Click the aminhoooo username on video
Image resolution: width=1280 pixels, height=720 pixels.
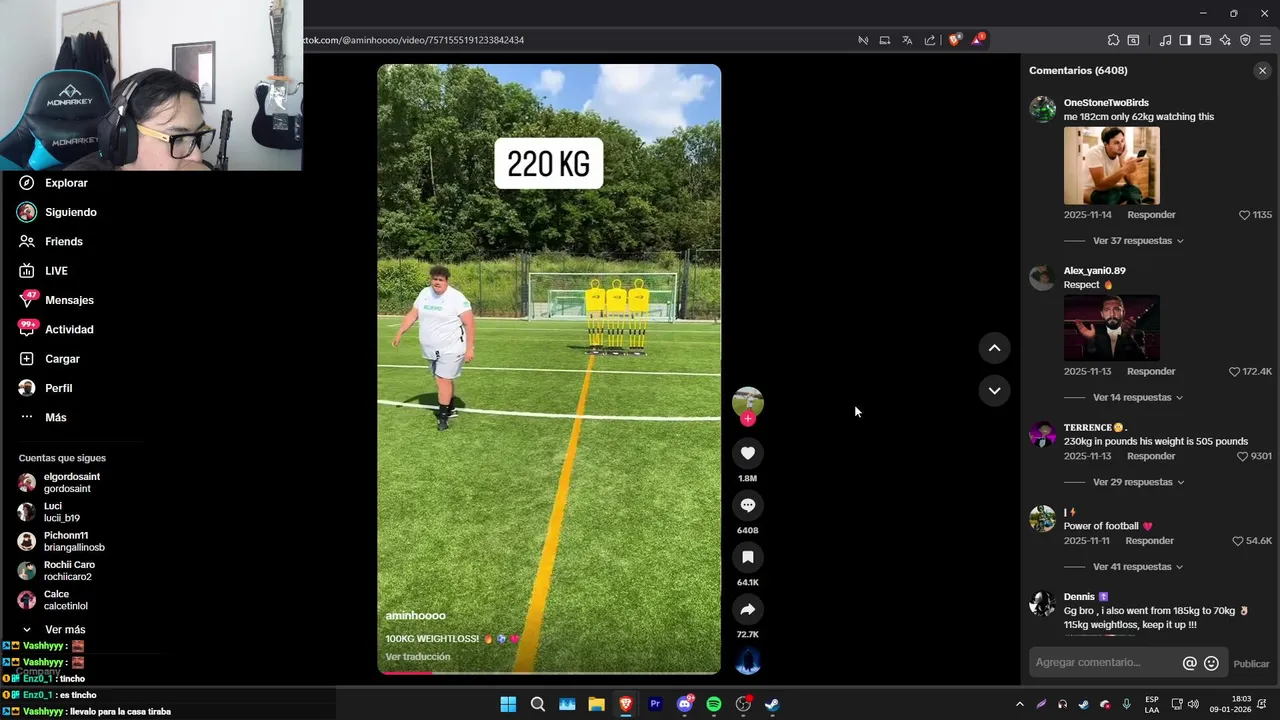[x=416, y=616]
